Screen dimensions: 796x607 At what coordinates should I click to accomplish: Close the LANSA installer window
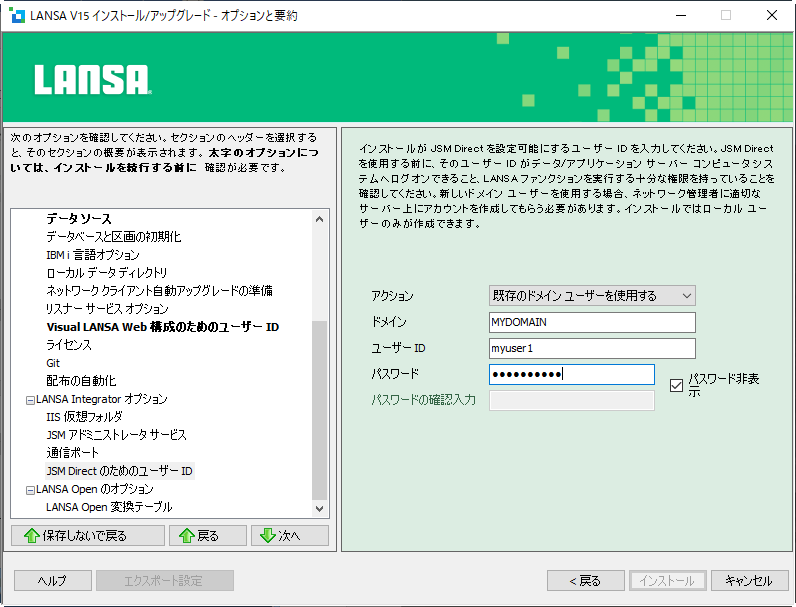(772, 15)
